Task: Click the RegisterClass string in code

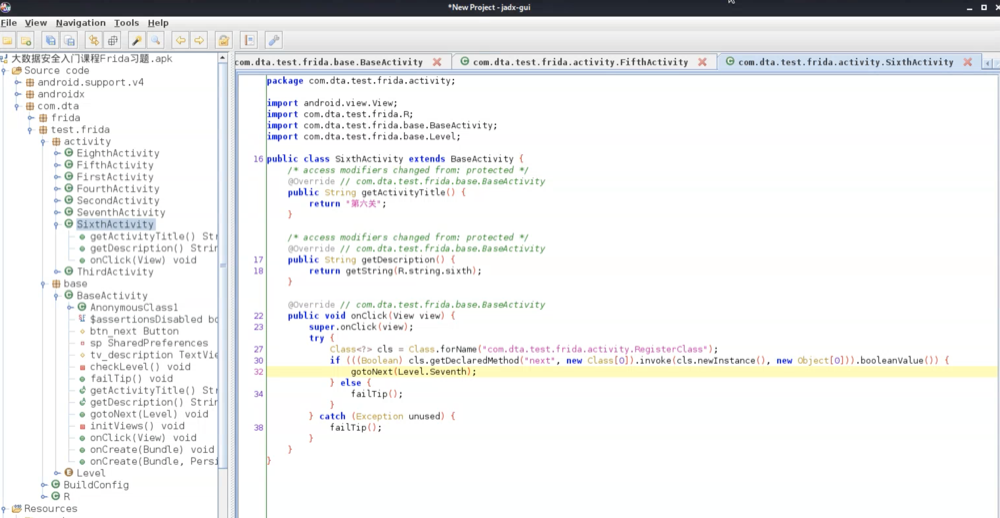Action: [x=598, y=349]
